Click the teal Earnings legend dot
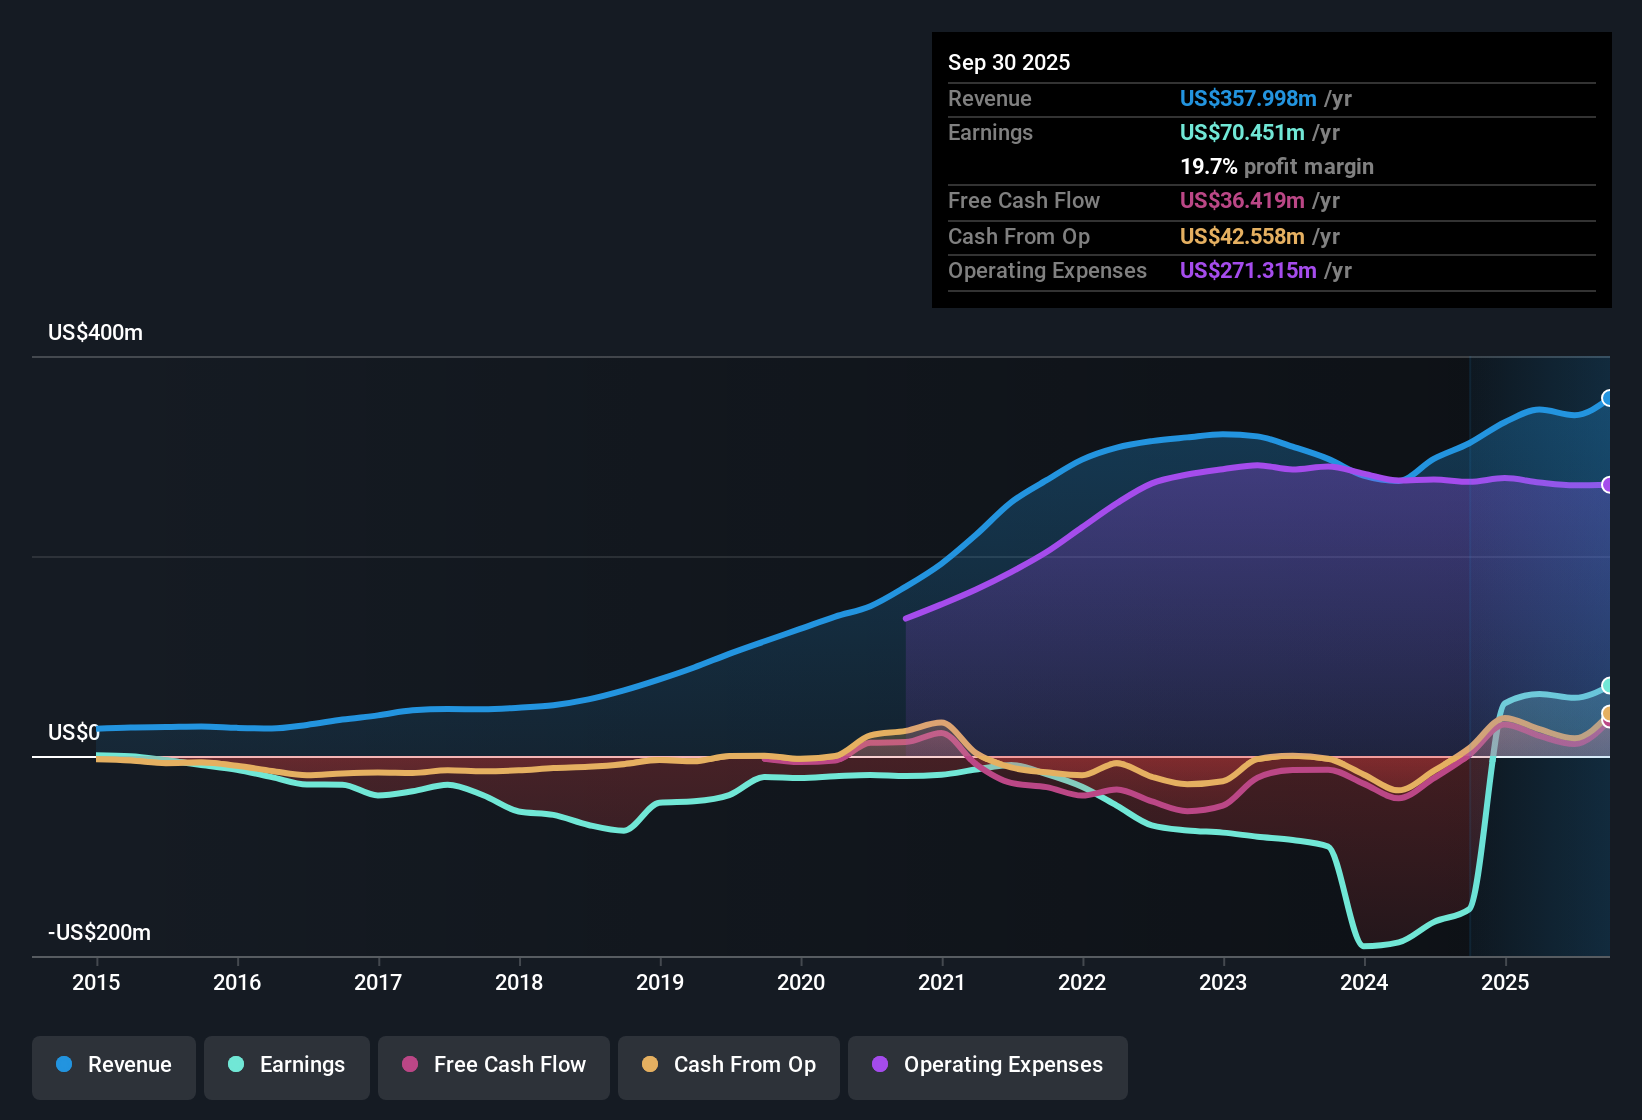The height and width of the screenshot is (1120, 1642). click(x=234, y=1065)
